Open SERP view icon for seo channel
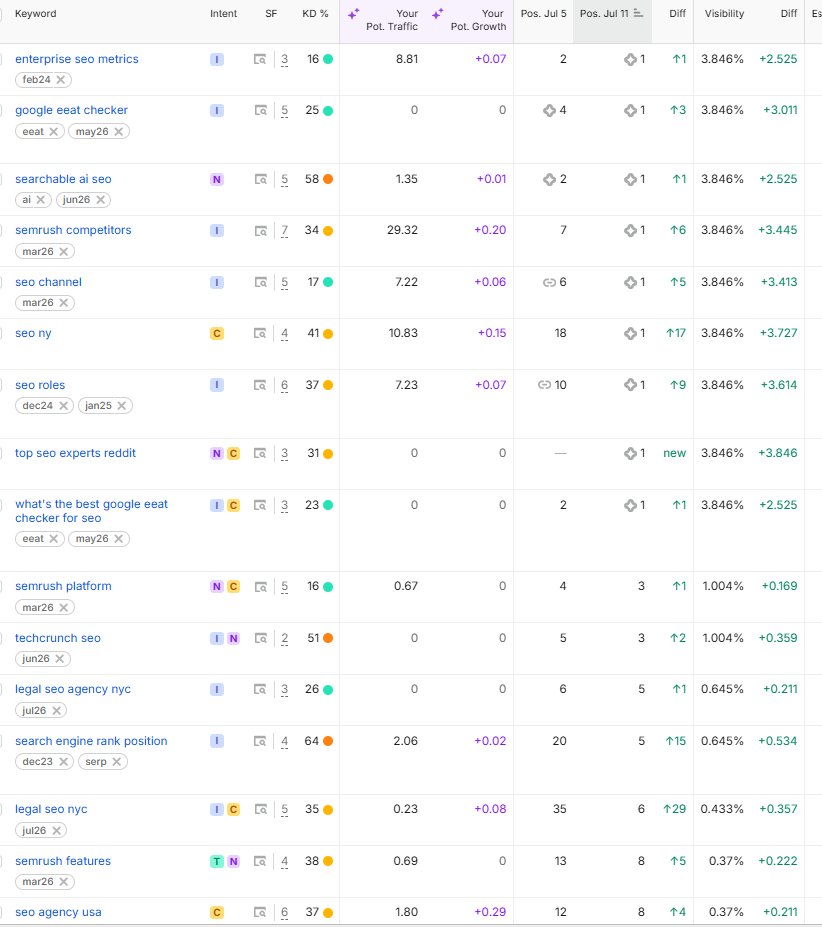 tap(260, 282)
